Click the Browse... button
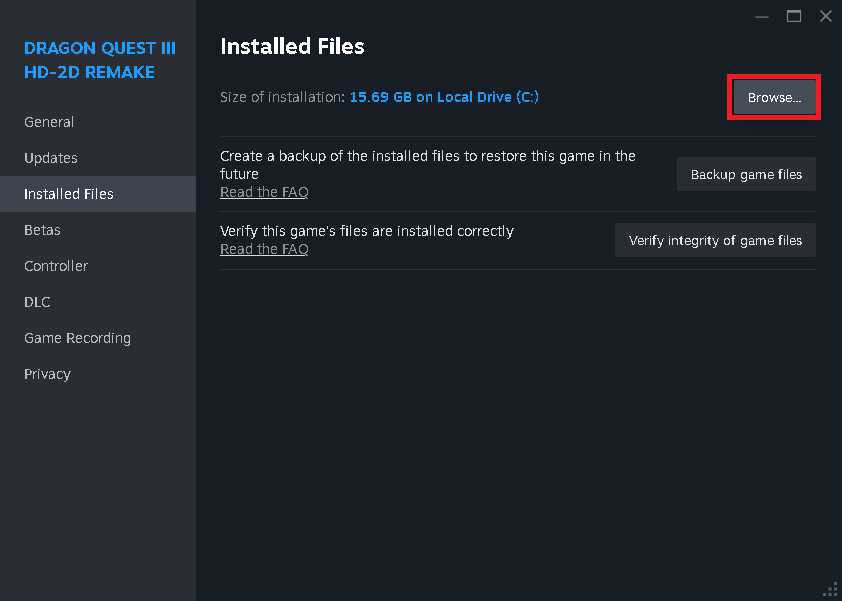 click(x=775, y=98)
